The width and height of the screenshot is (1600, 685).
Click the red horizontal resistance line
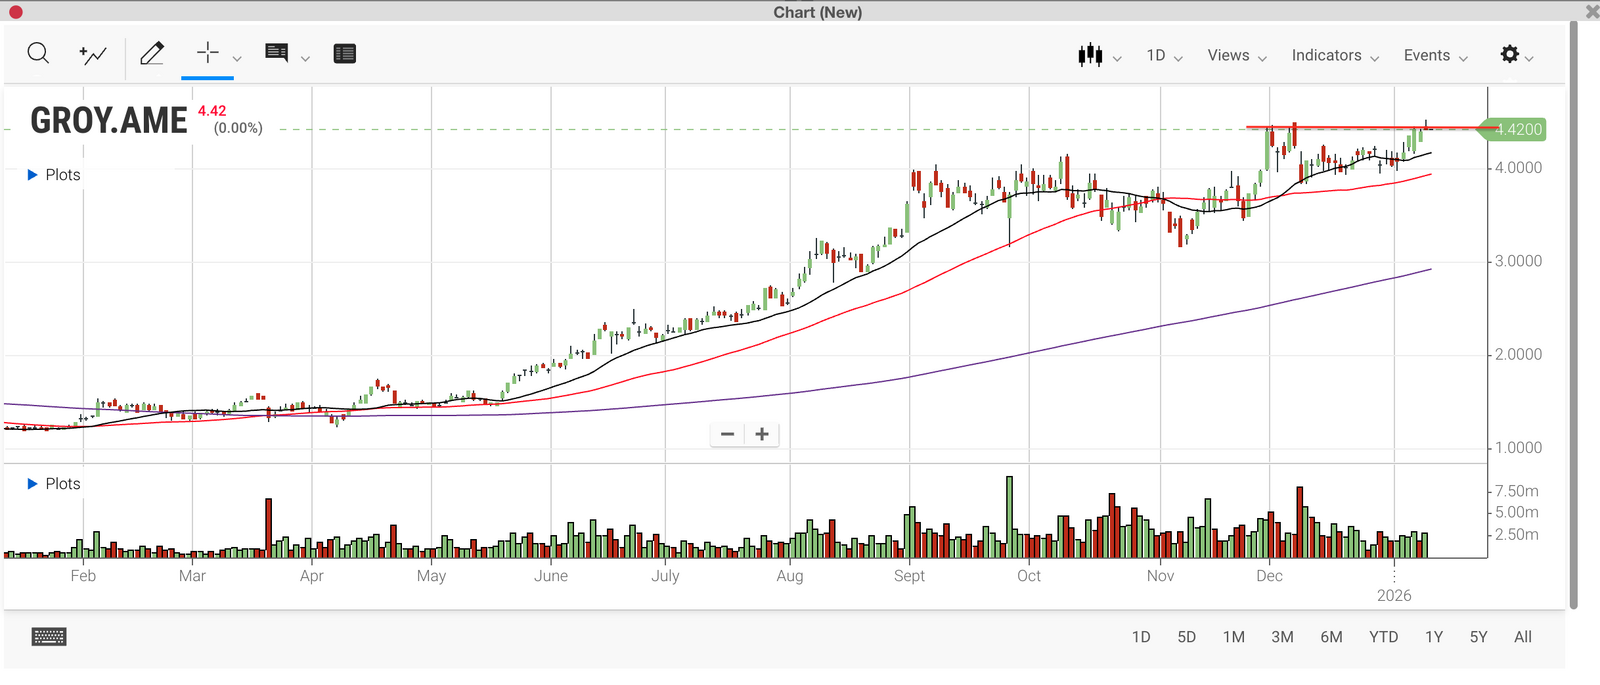(x=1370, y=127)
